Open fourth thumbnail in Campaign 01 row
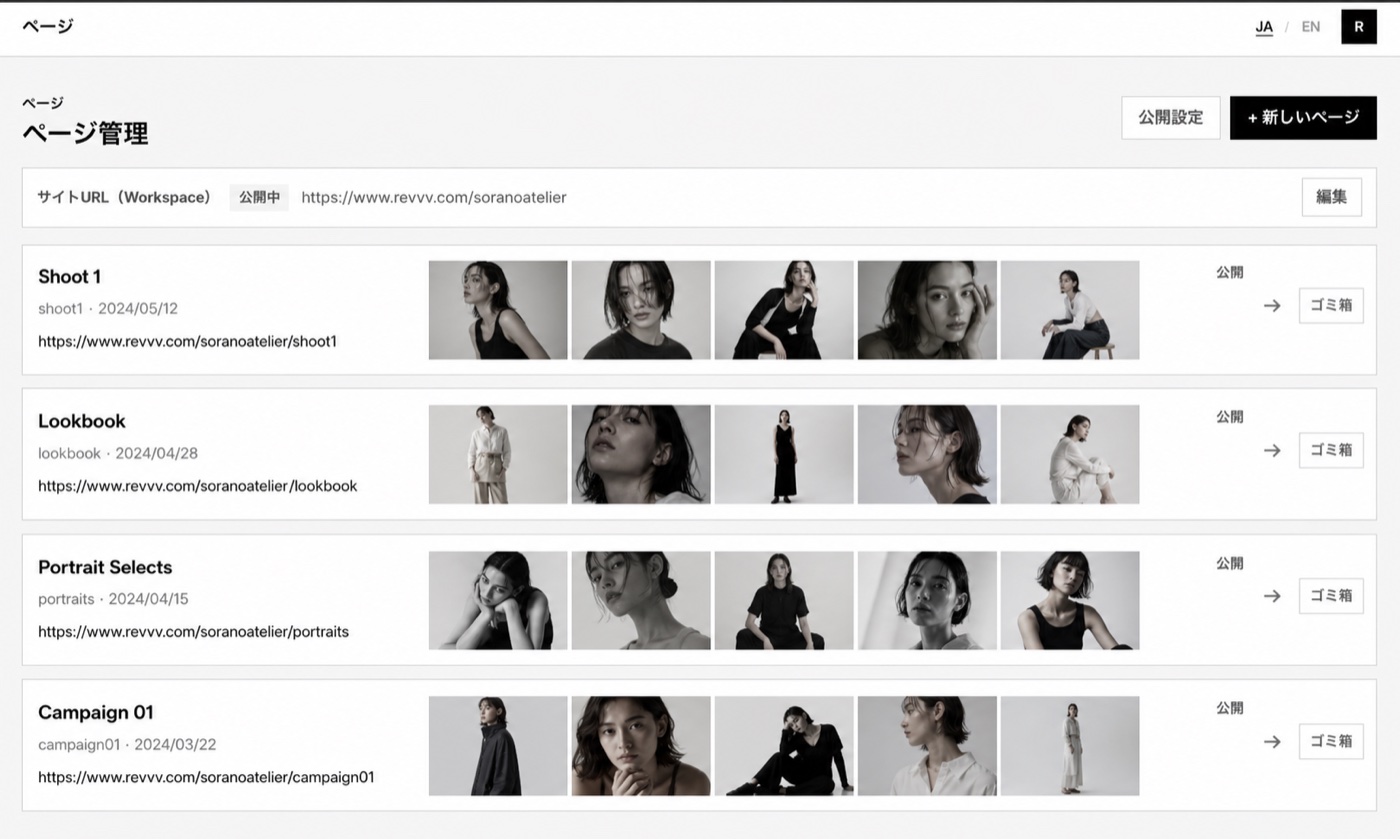This screenshot has height=839, width=1400. click(927, 746)
